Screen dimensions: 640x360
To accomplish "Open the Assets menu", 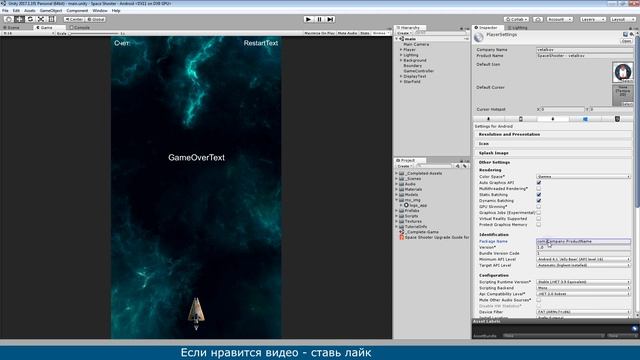I will [30, 11].
